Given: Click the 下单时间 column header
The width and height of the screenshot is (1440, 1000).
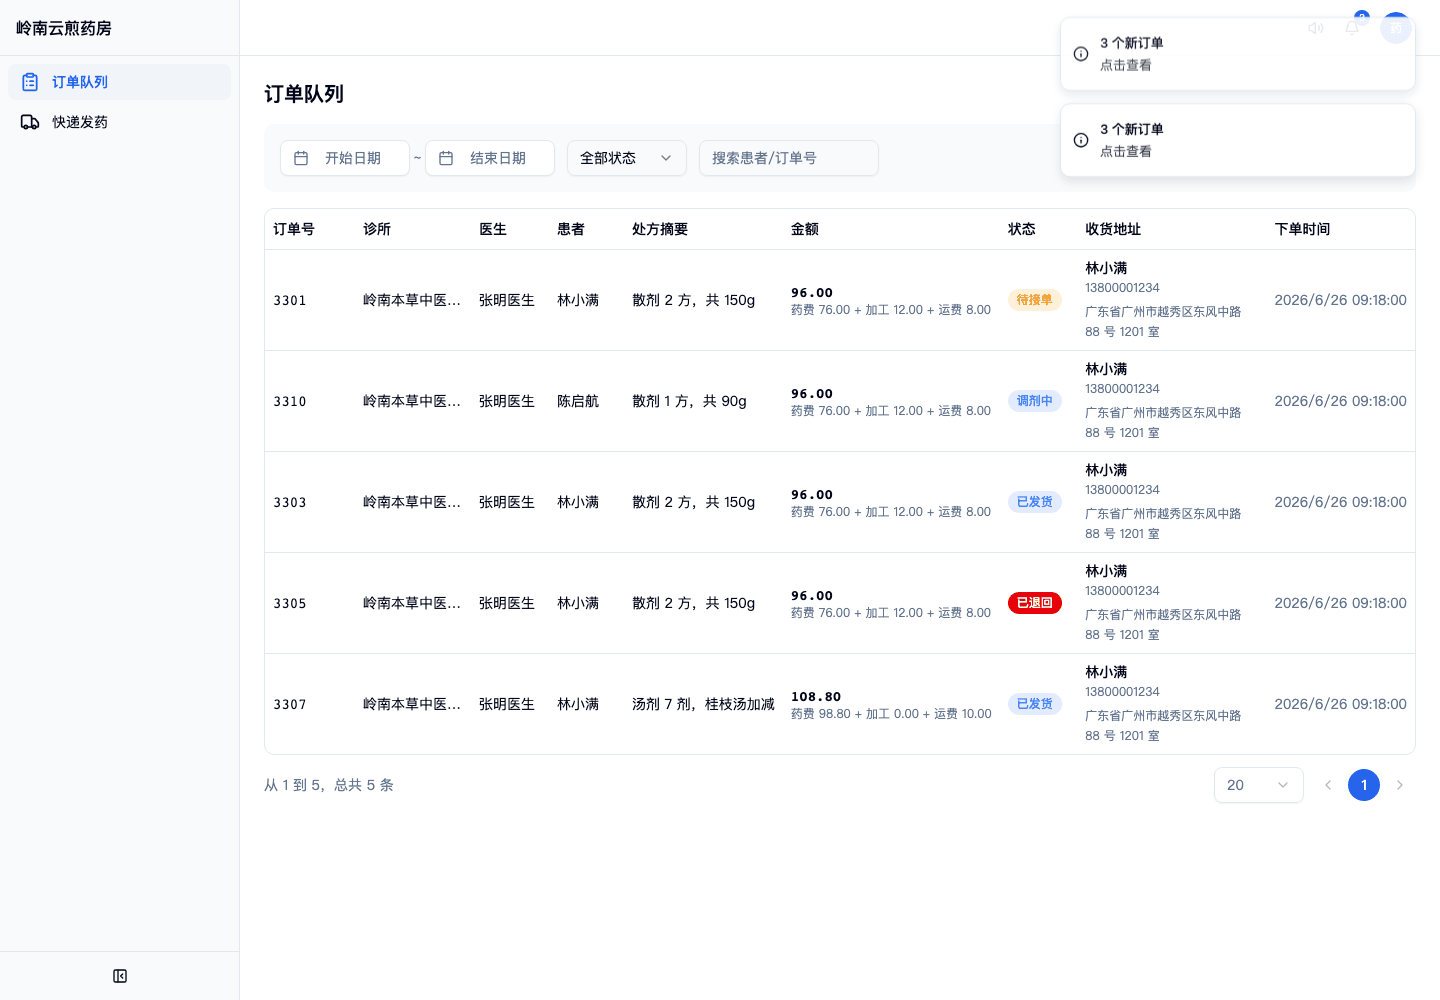Looking at the screenshot, I should pyautogui.click(x=1302, y=229).
